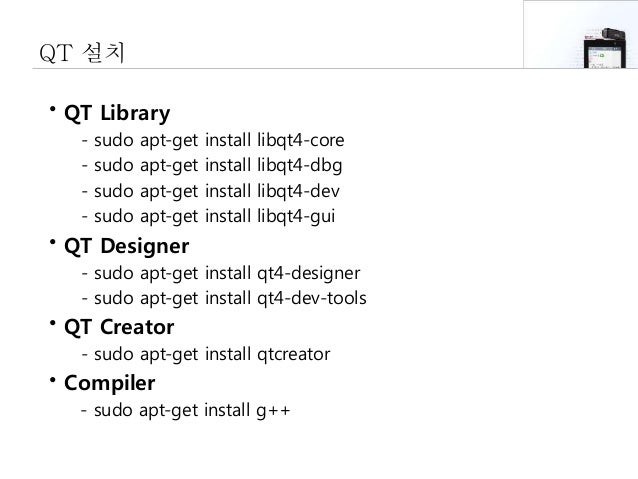
Task: Select the "Compiler" heading
Action: point(109,384)
